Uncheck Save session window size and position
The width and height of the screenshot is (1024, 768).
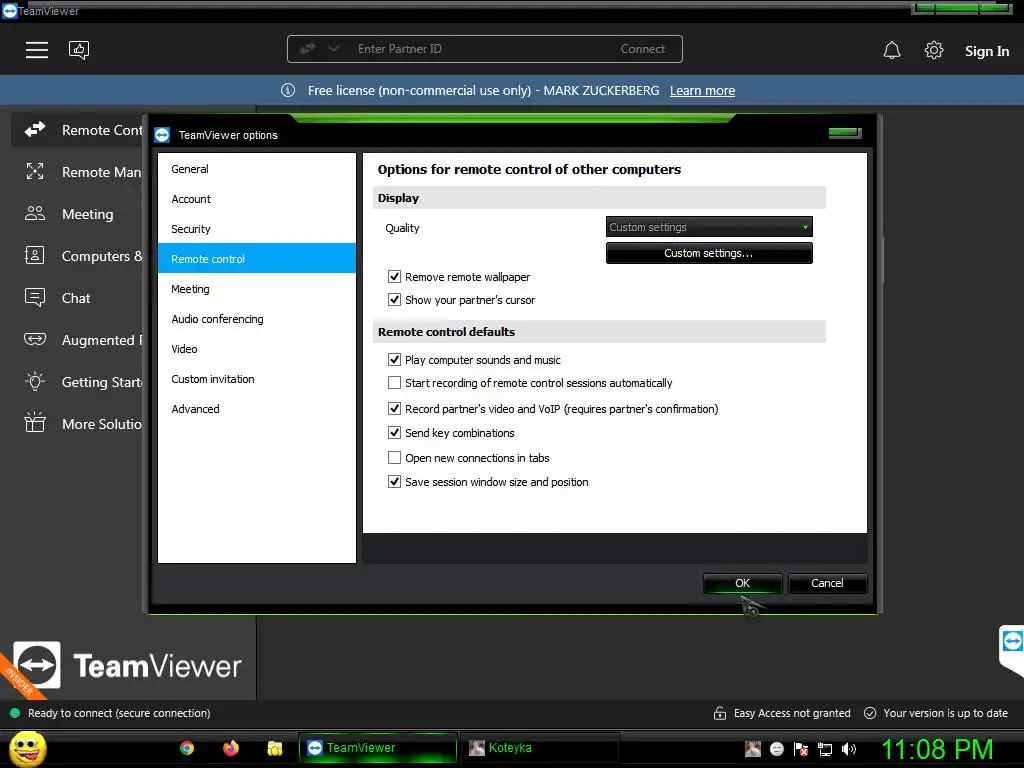point(394,482)
